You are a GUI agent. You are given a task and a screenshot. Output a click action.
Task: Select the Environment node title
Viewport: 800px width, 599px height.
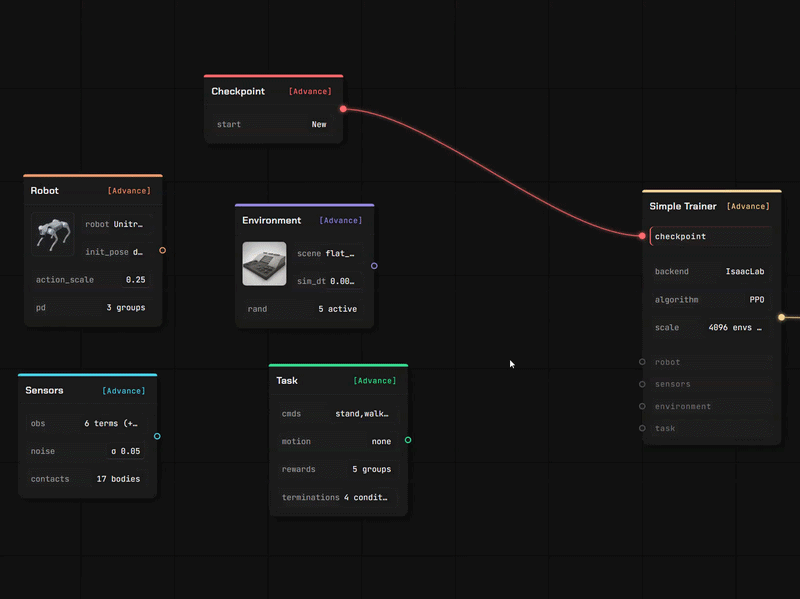click(271, 220)
